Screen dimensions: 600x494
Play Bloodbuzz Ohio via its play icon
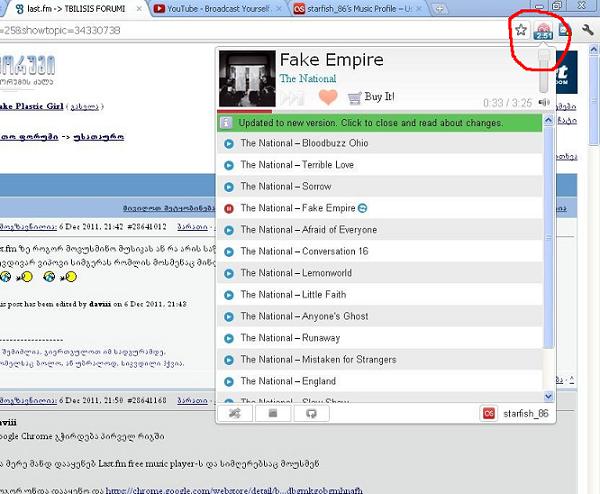(229, 143)
